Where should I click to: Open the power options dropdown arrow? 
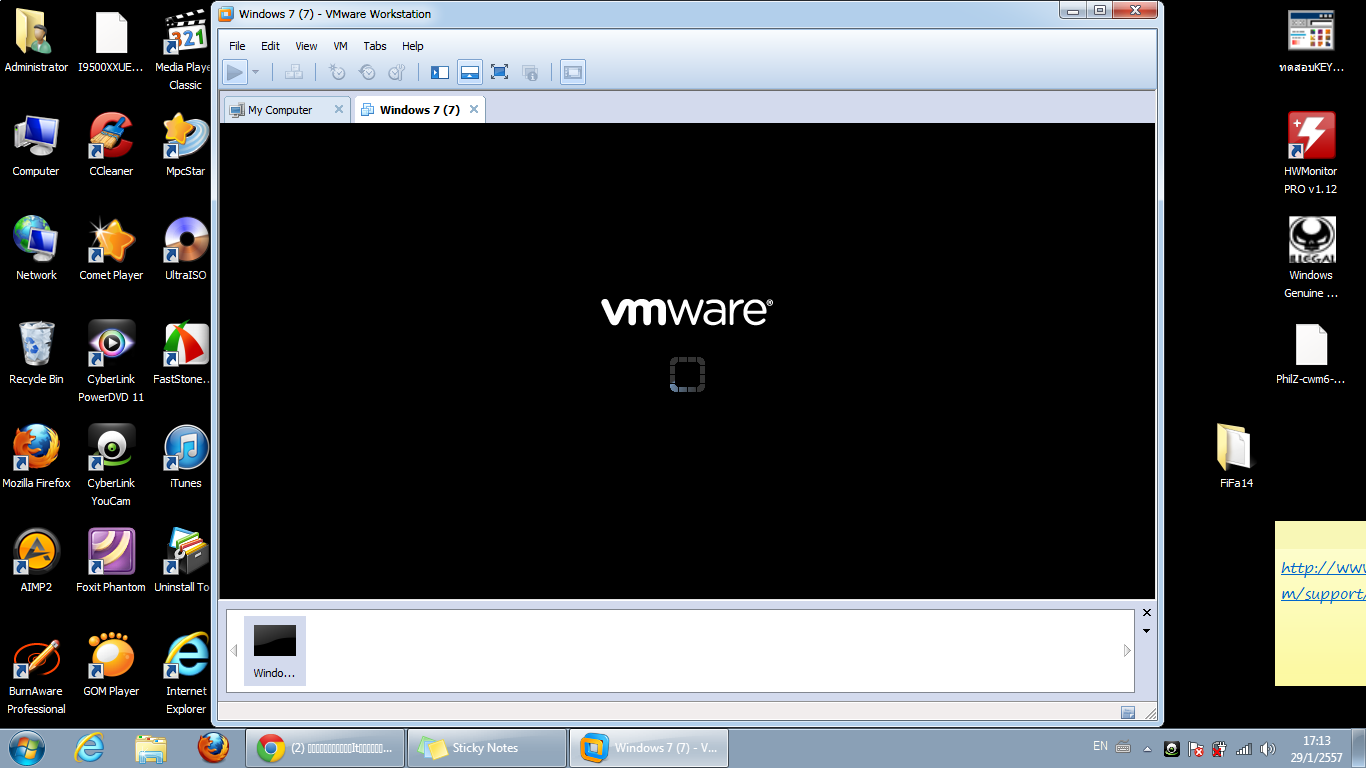255,72
